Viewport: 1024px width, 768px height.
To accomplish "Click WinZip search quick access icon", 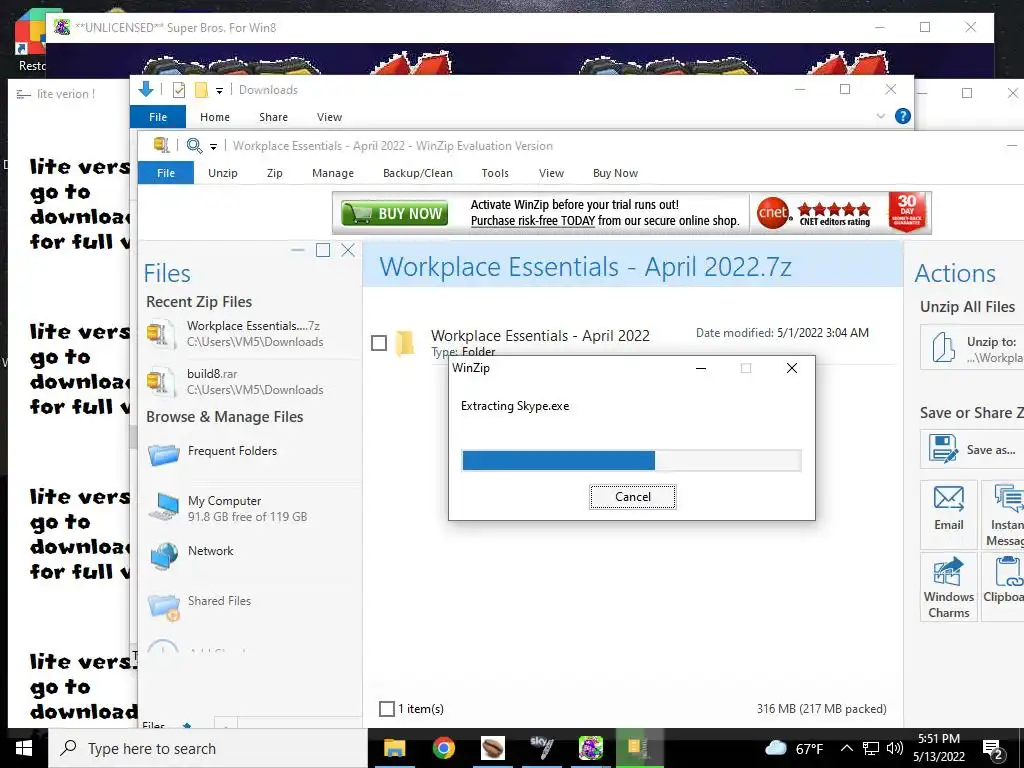I will point(194,146).
